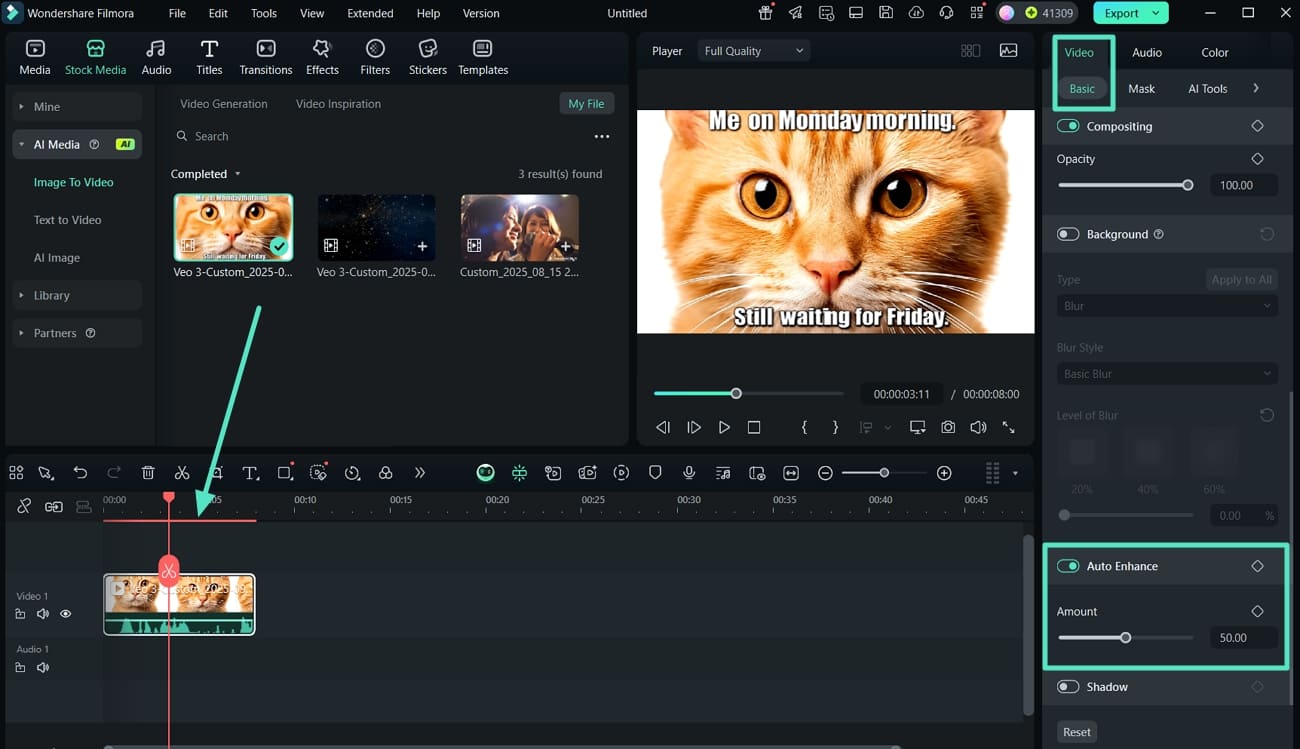Play the preview video
Viewport: 1300px width, 749px height.
coord(724,427)
